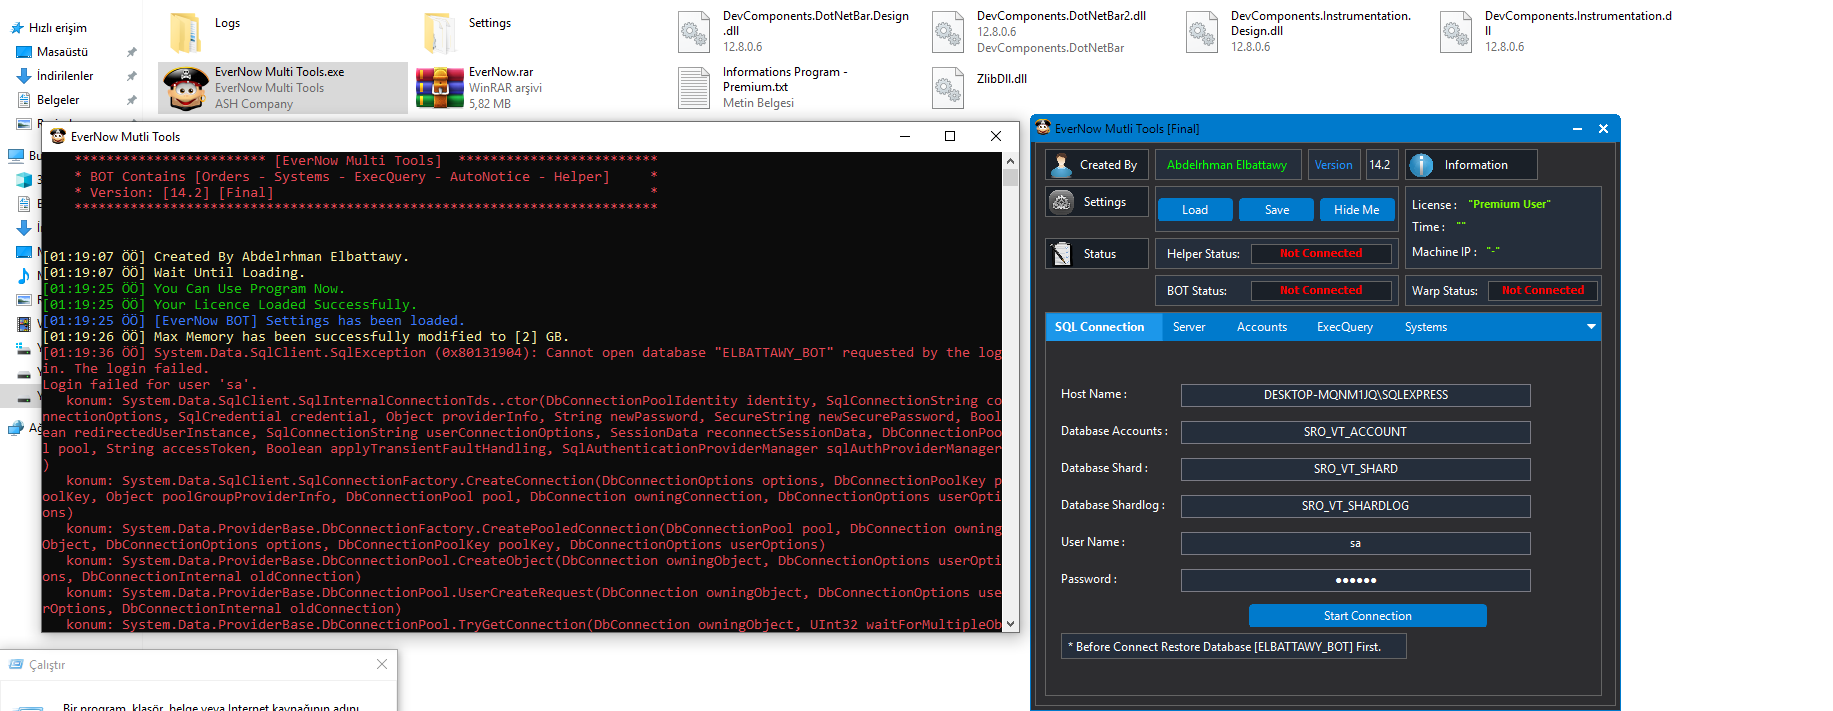Screen dimensions: 1833x711
Task: Click EverNow Final window title icon
Action: pos(1043,128)
